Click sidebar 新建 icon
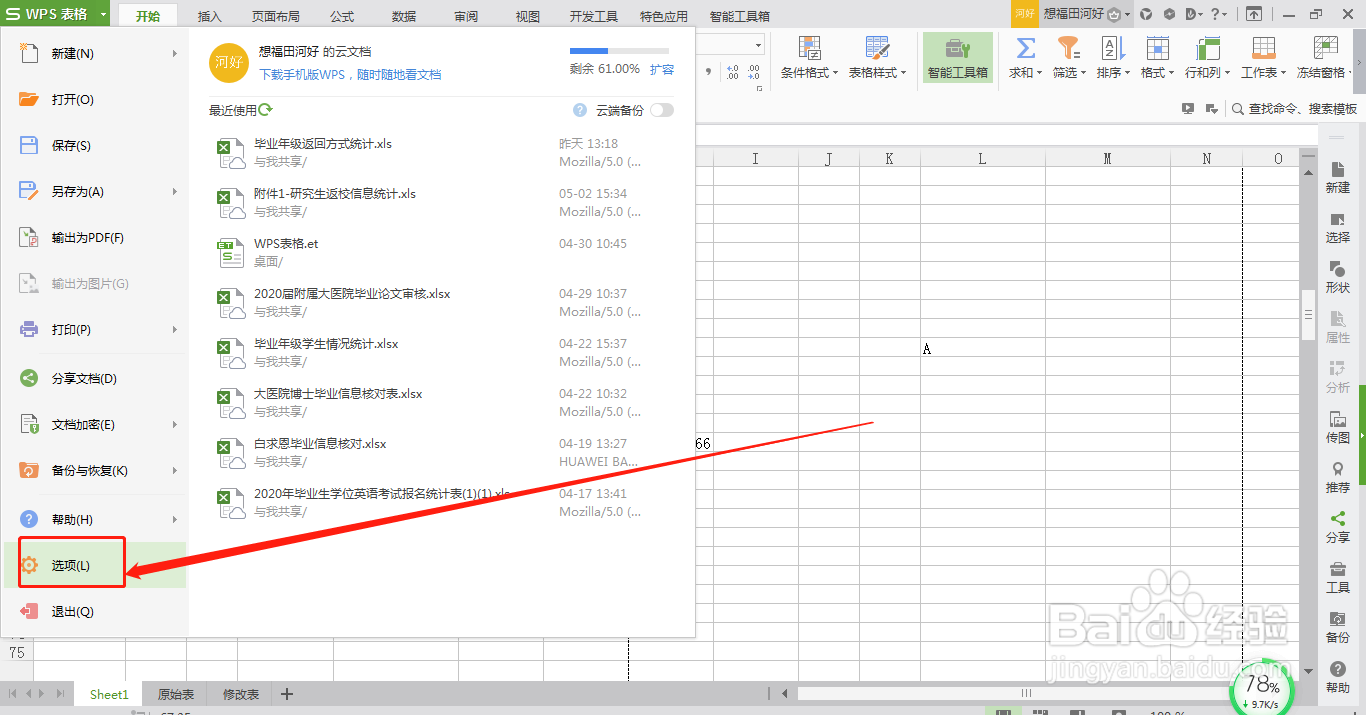1366x715 pixels. click(x=1337, y=170)
